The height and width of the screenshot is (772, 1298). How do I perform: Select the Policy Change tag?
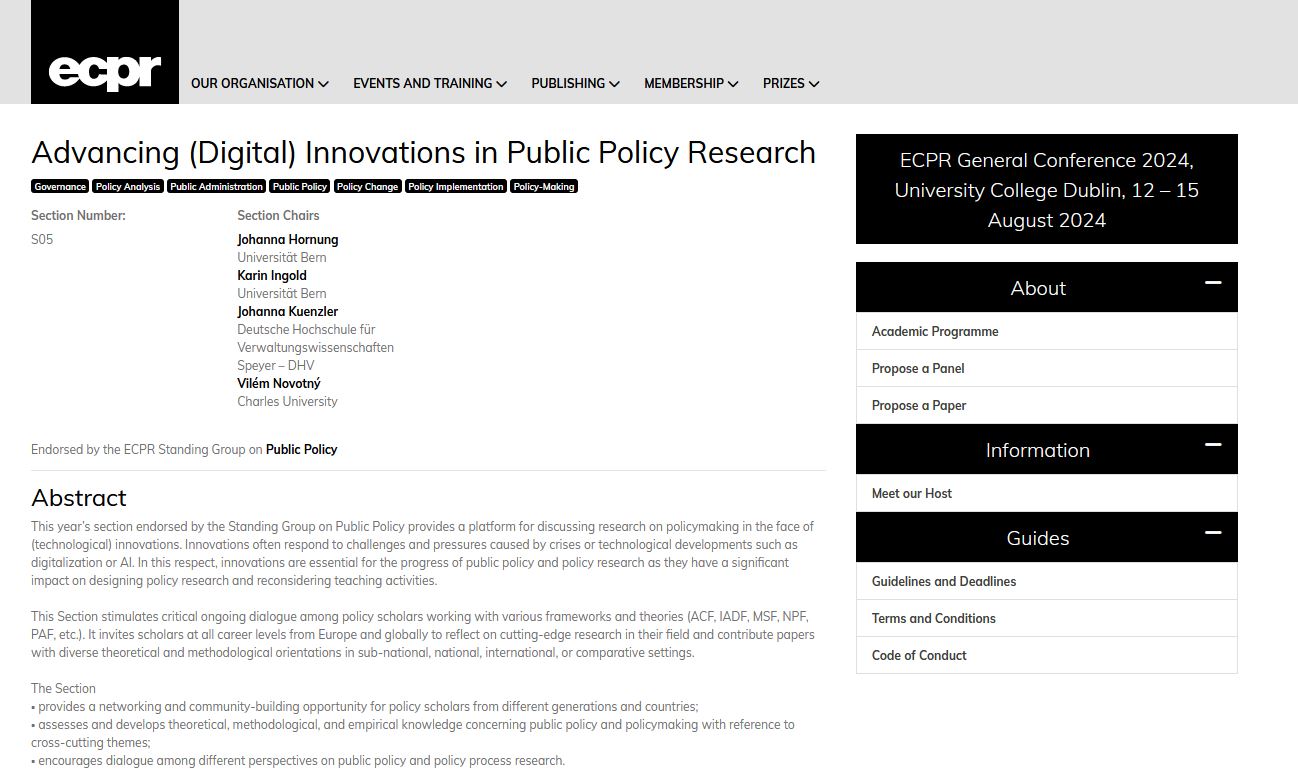pyautogui.click(x=367, y=187)
